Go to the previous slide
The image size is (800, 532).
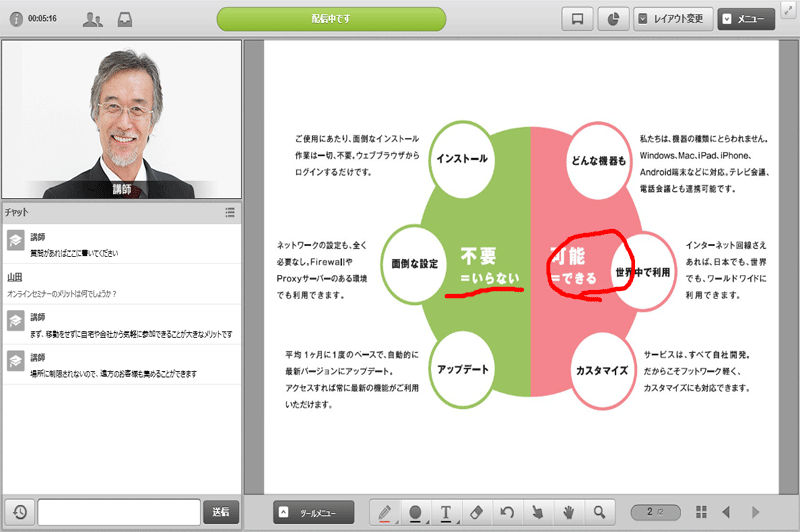tap(727, 512)
